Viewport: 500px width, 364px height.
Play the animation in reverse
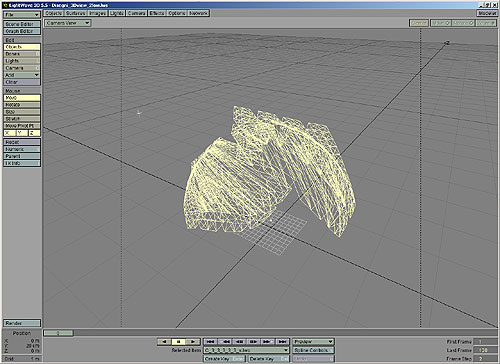pos(164,342)
